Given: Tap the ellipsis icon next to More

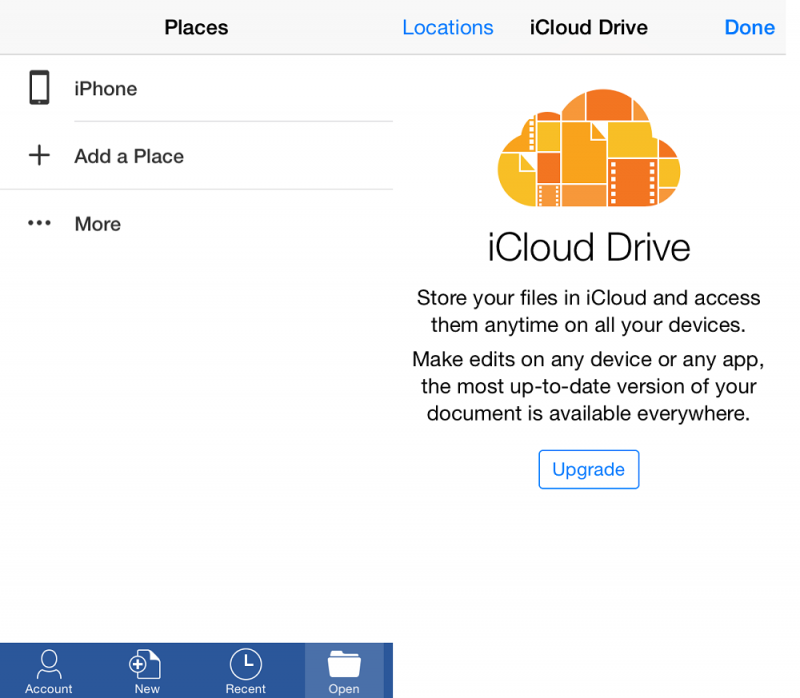Looking at the screenshot, I should [x=39, y=223].
